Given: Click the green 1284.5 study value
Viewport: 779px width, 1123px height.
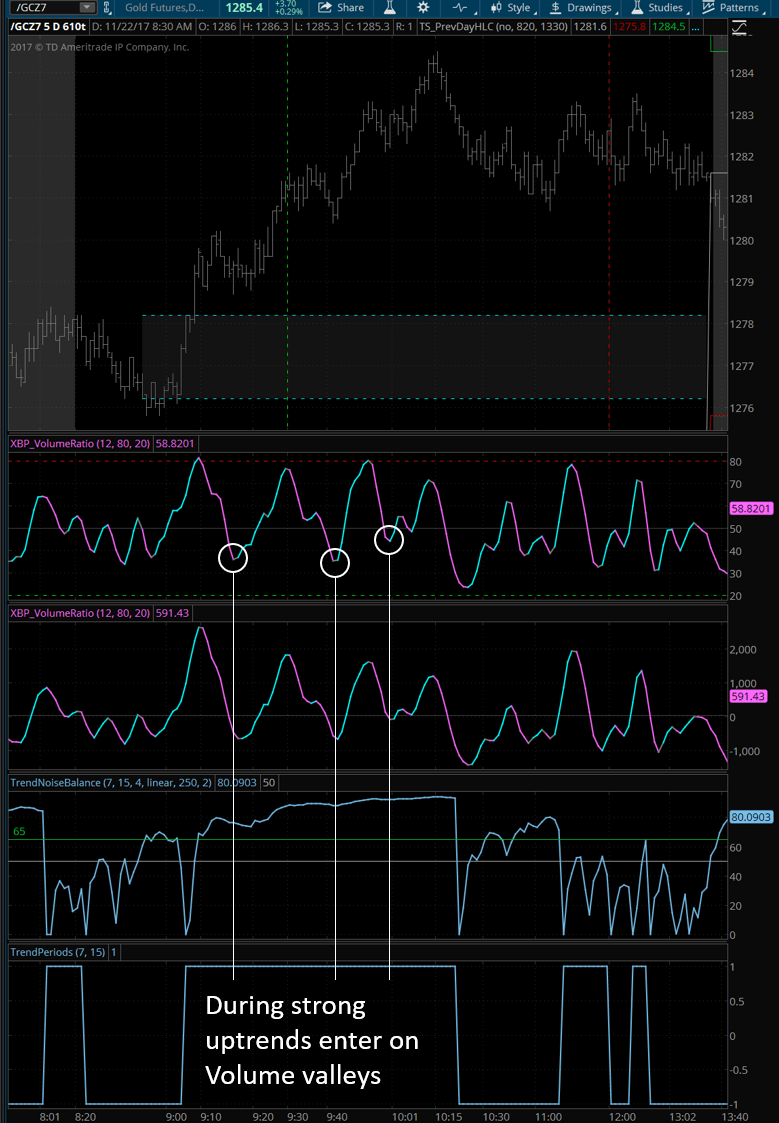Looking at the screenshot, I should click(x=669, y=26).
